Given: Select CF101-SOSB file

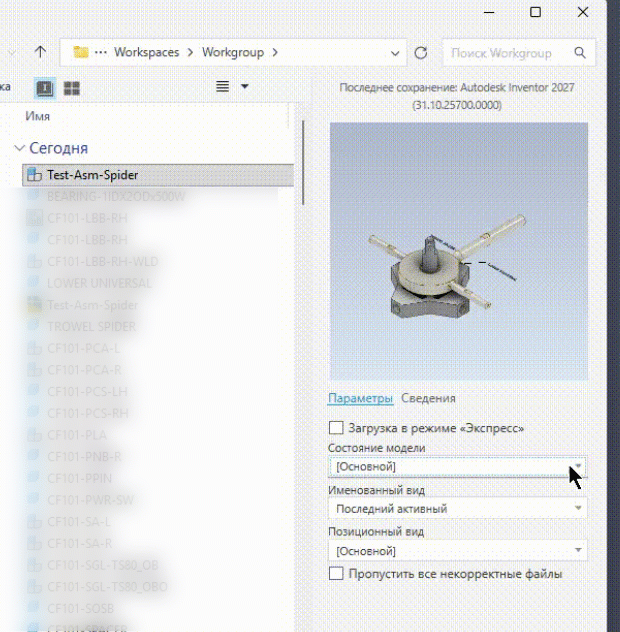Looking at the screenshot, I should (80, 609).
